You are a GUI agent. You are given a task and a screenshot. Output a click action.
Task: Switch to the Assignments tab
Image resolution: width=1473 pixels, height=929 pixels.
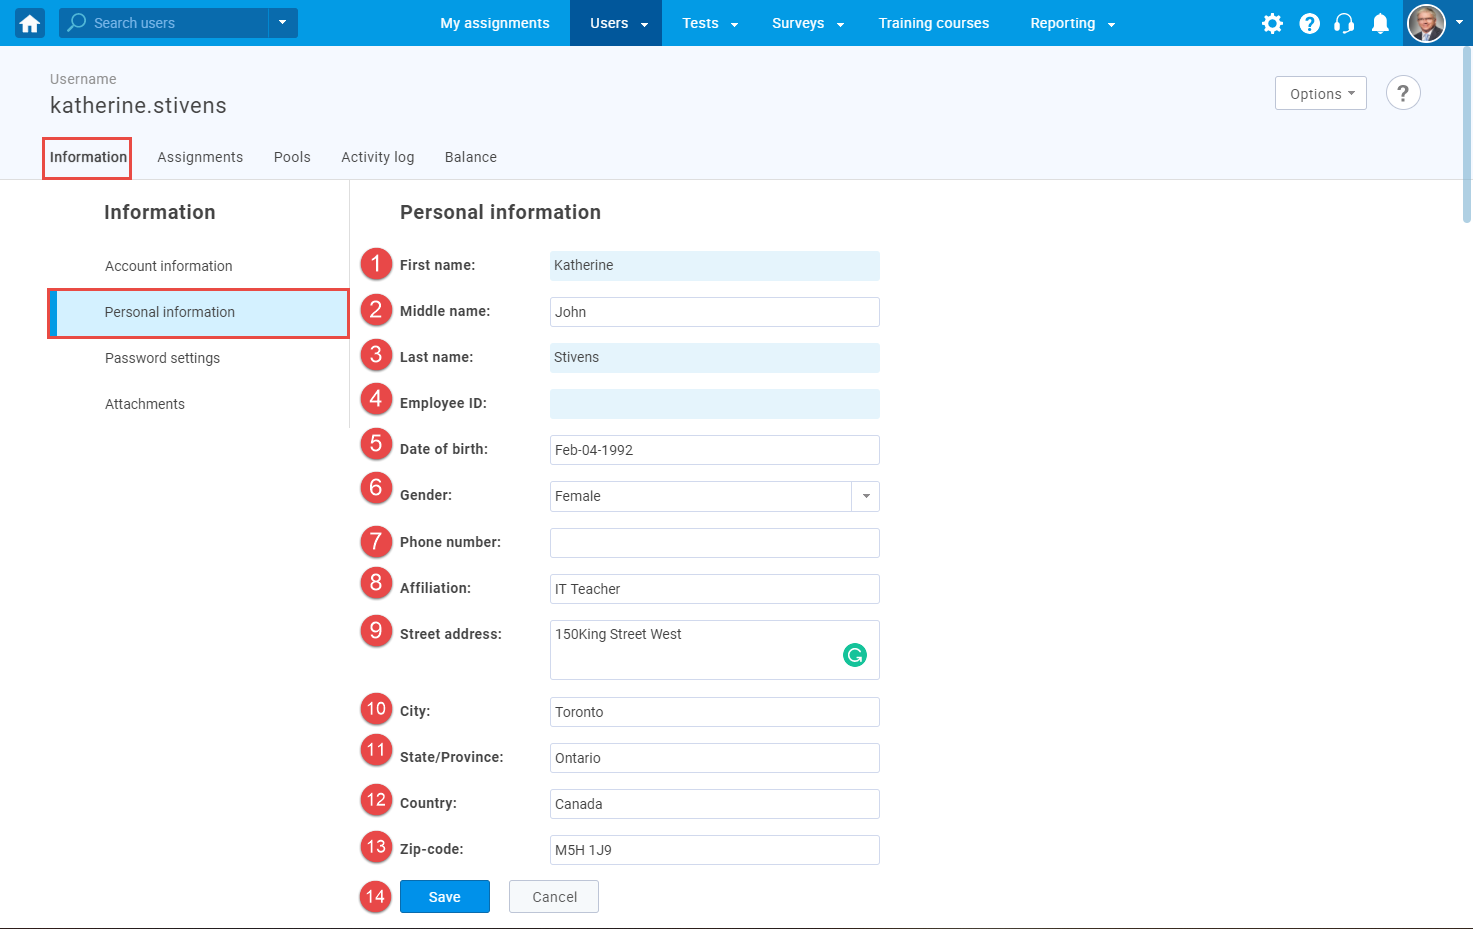[x=200, y=157]
